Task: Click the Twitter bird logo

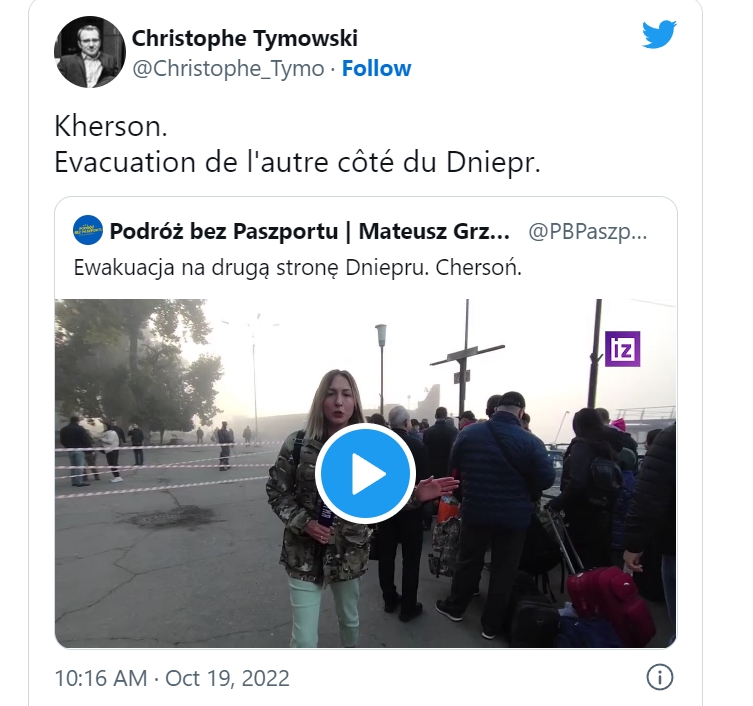Action: [659, 34]
